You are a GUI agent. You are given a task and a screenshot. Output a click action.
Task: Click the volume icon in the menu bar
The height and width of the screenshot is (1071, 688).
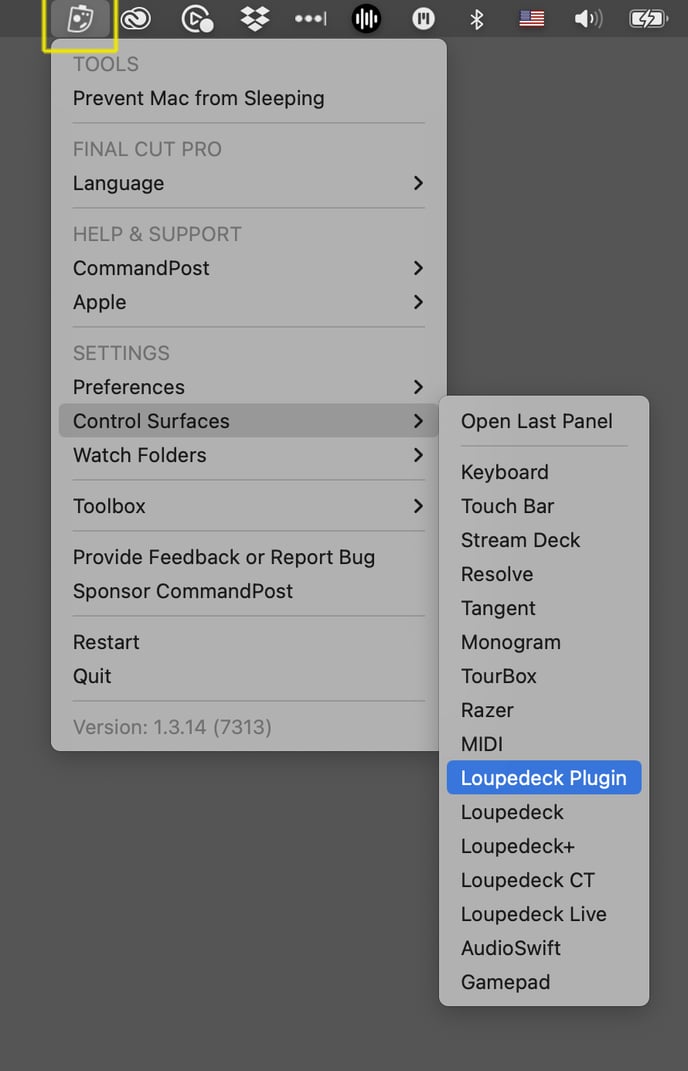tap(588, 18)
